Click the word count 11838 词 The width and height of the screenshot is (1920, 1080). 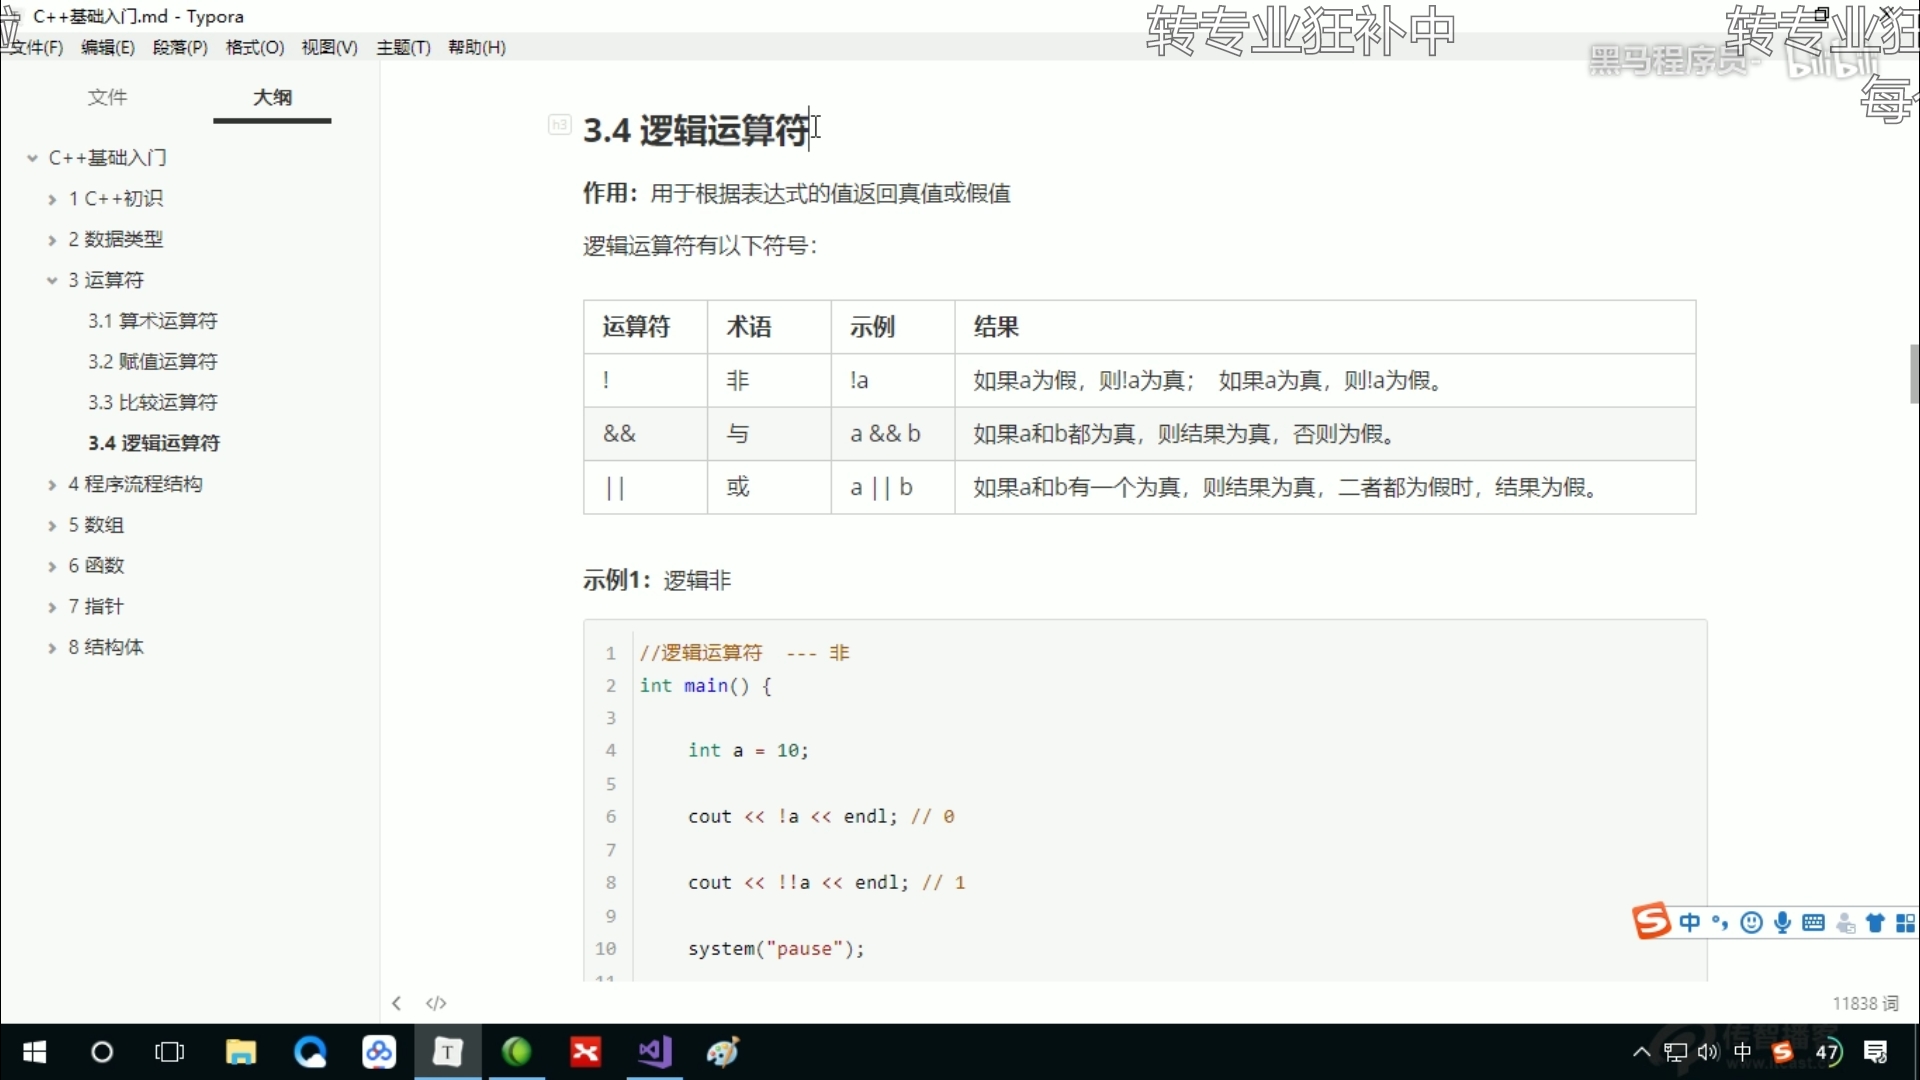pos(1867,1003)
